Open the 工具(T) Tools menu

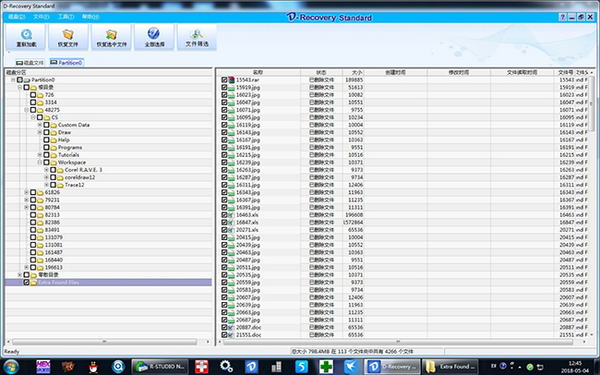click(66, 17)
